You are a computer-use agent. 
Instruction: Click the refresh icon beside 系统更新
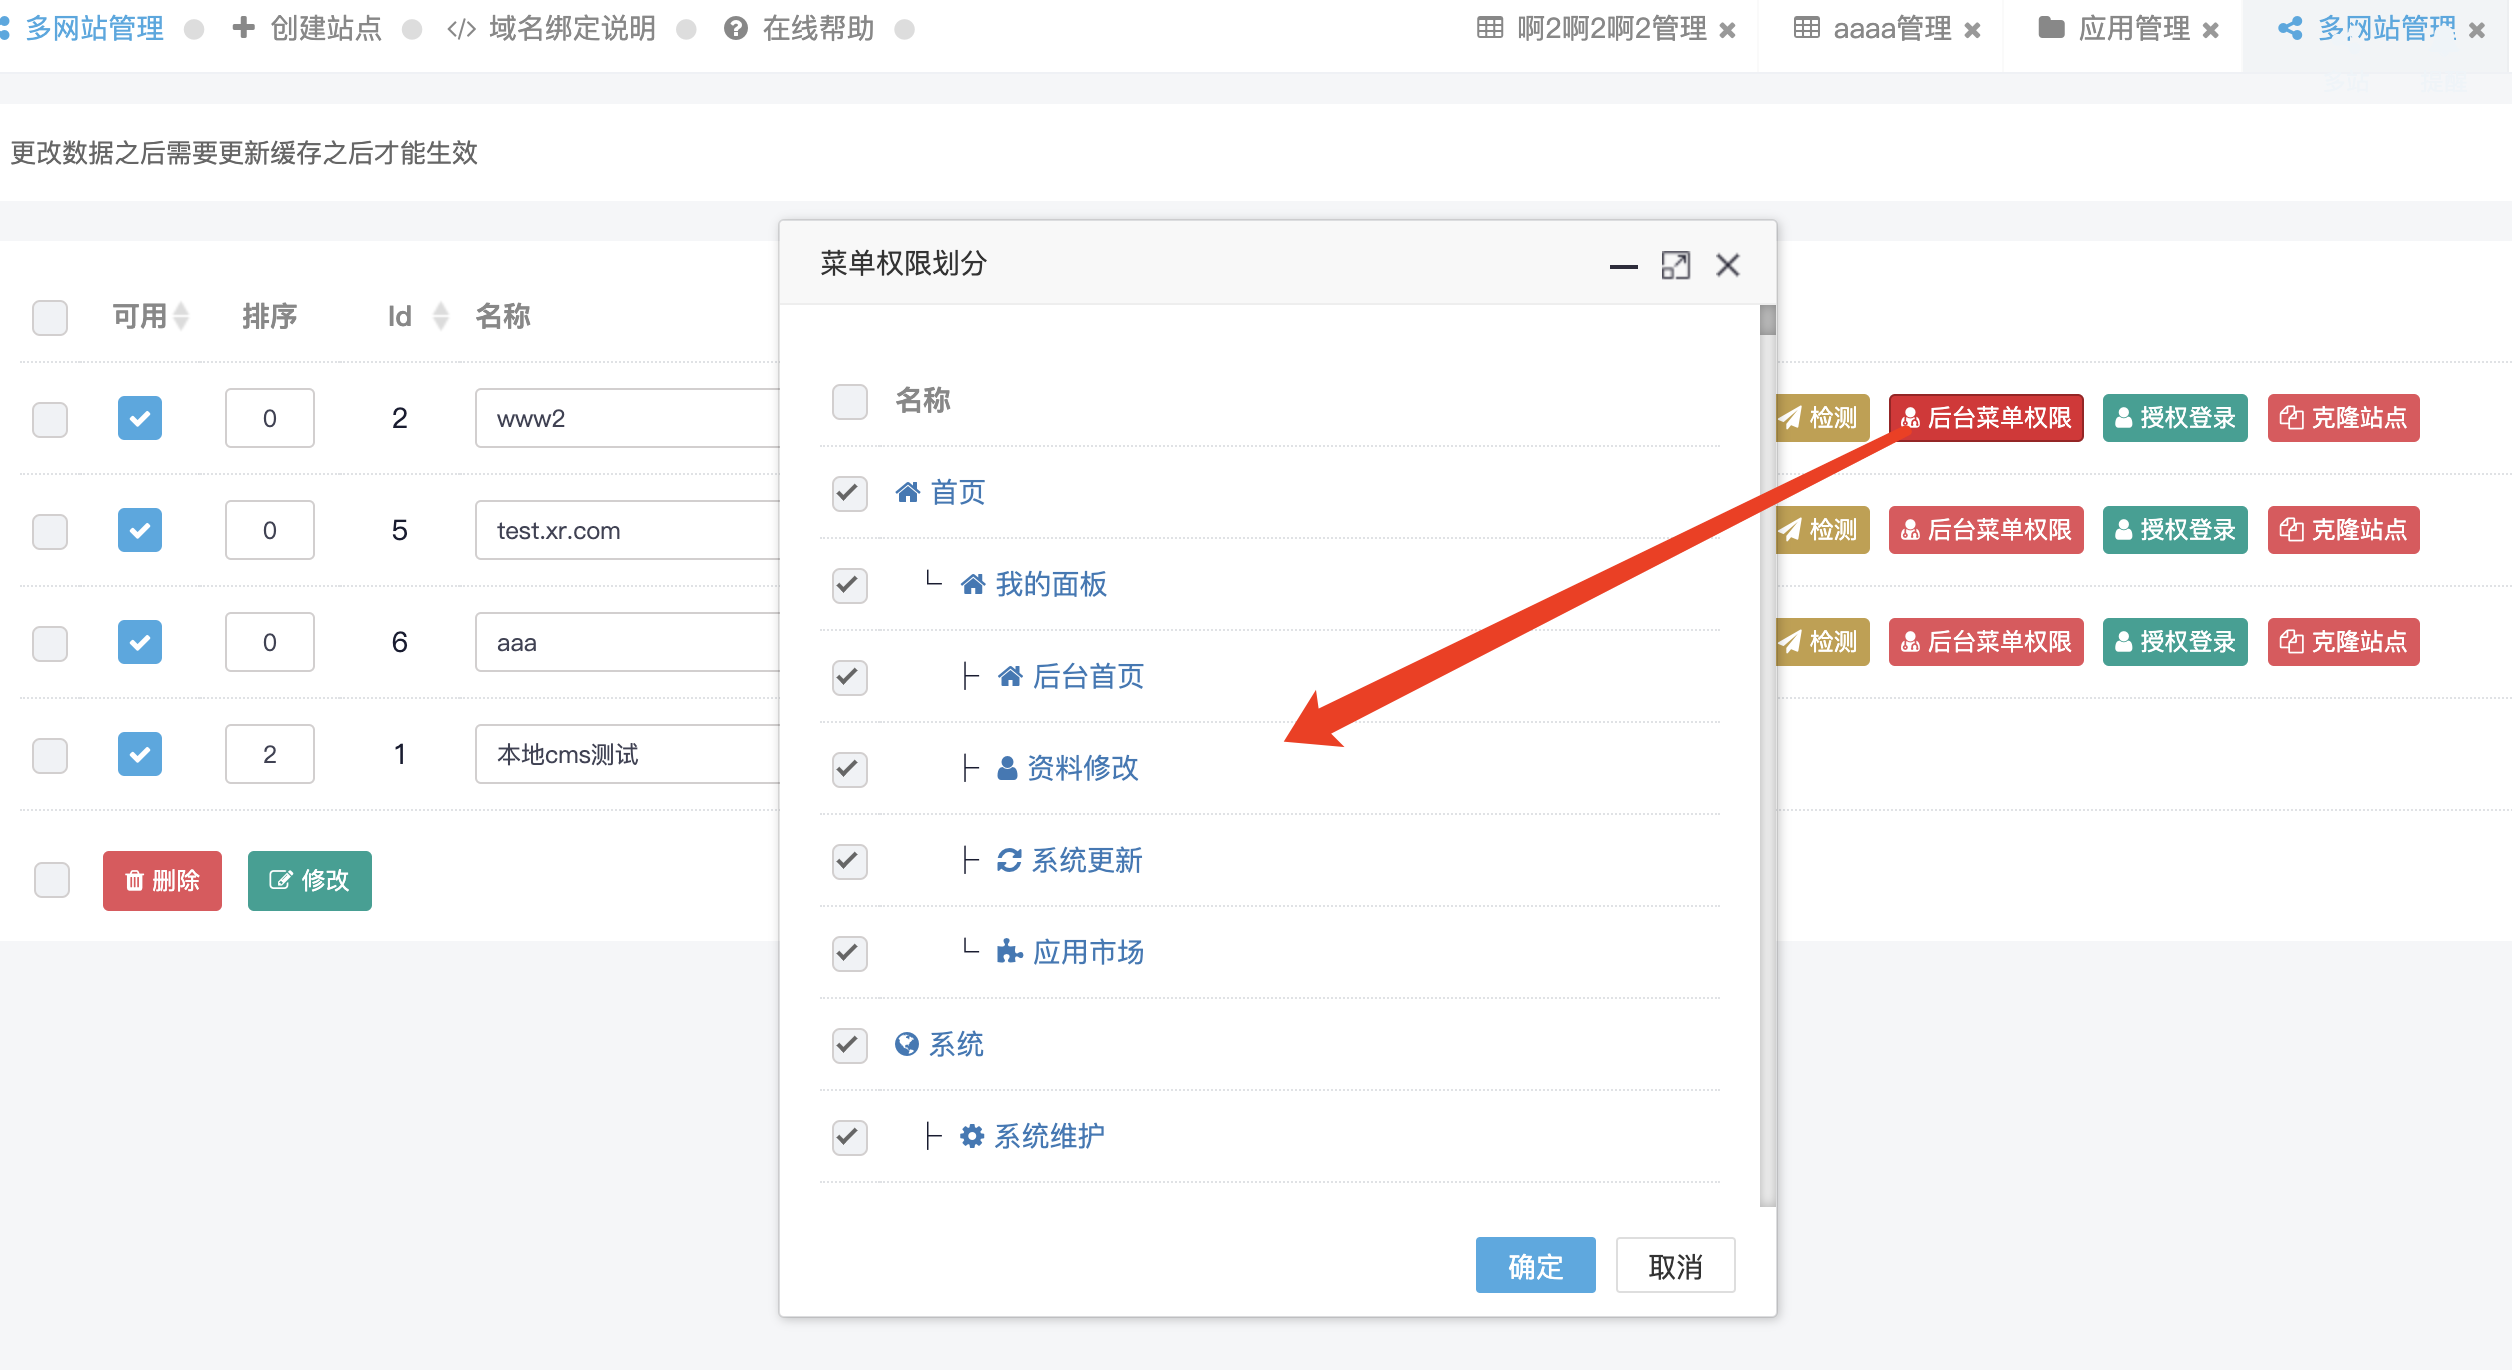pos(1009,860)
